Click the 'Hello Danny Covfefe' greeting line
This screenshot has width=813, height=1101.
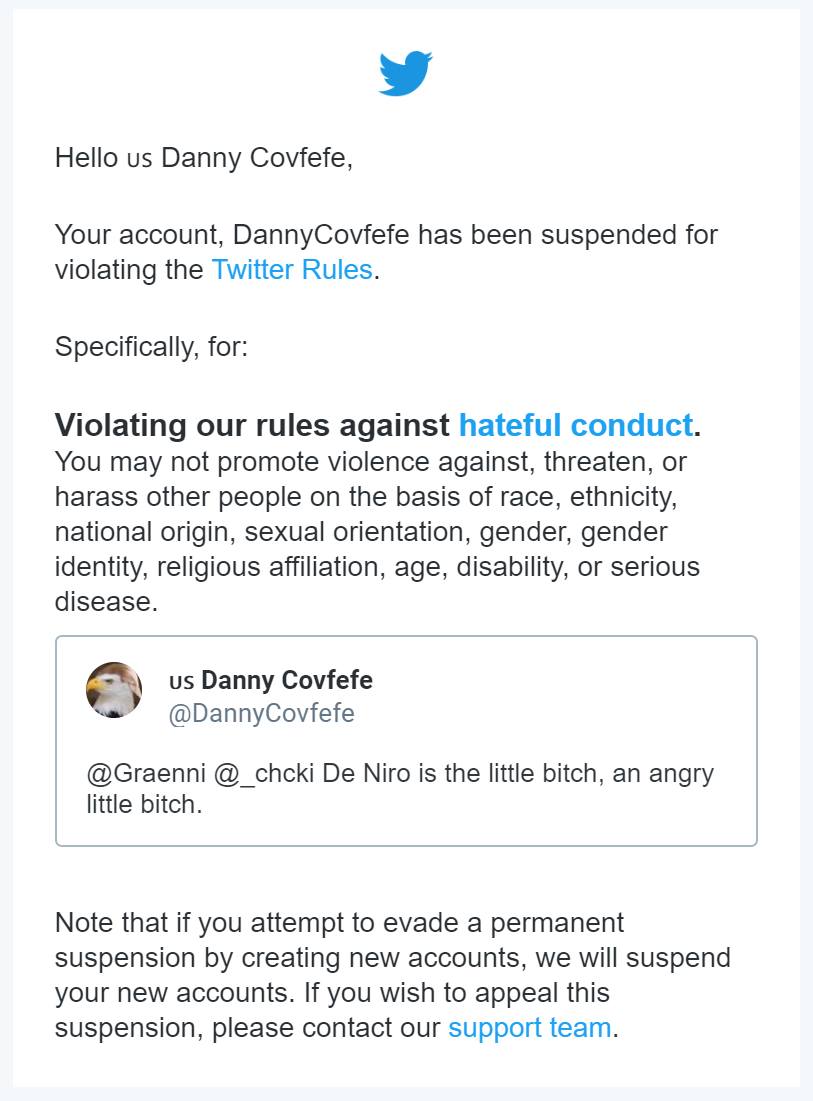coord(204,158)
